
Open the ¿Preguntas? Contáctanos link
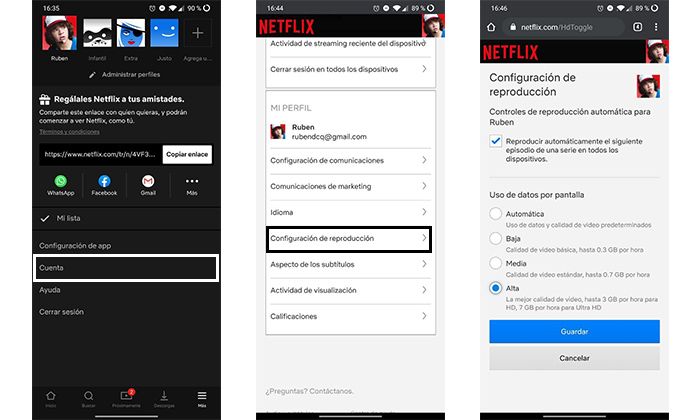pyautogui.click(x=309, y=391)
